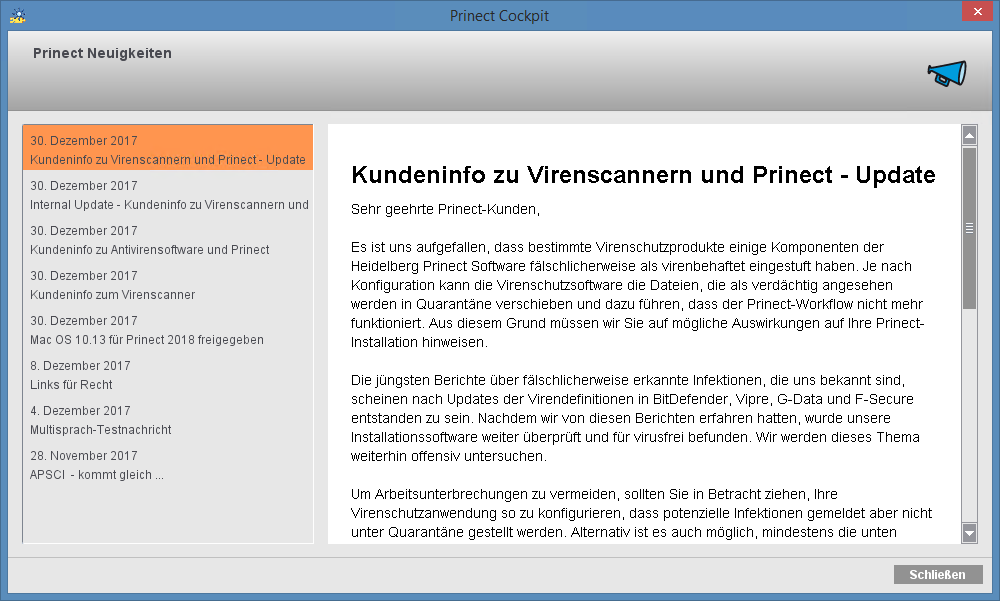Click the greeting 'Sehr geehrte Prinect-Kunden,'

445,210
